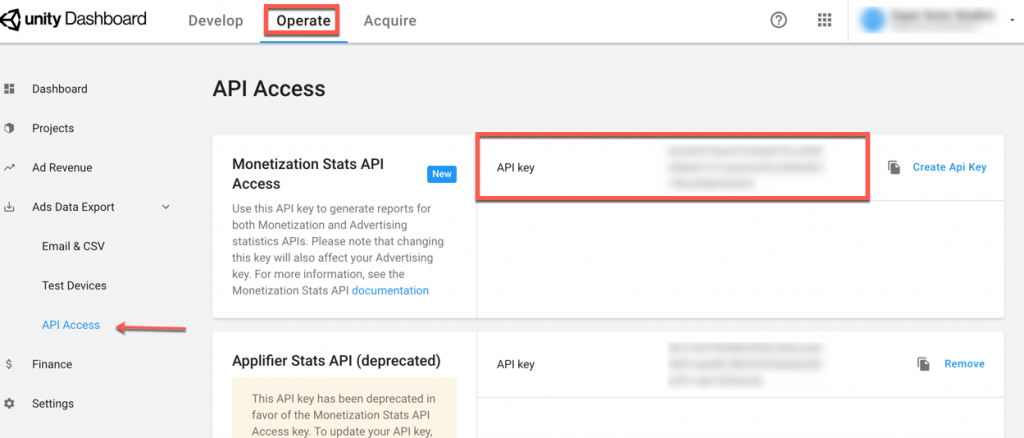Expand the account dropdown arrow
This screenshot has height=438, width=1024.
pyautogui.click(x=1012, y=20)
